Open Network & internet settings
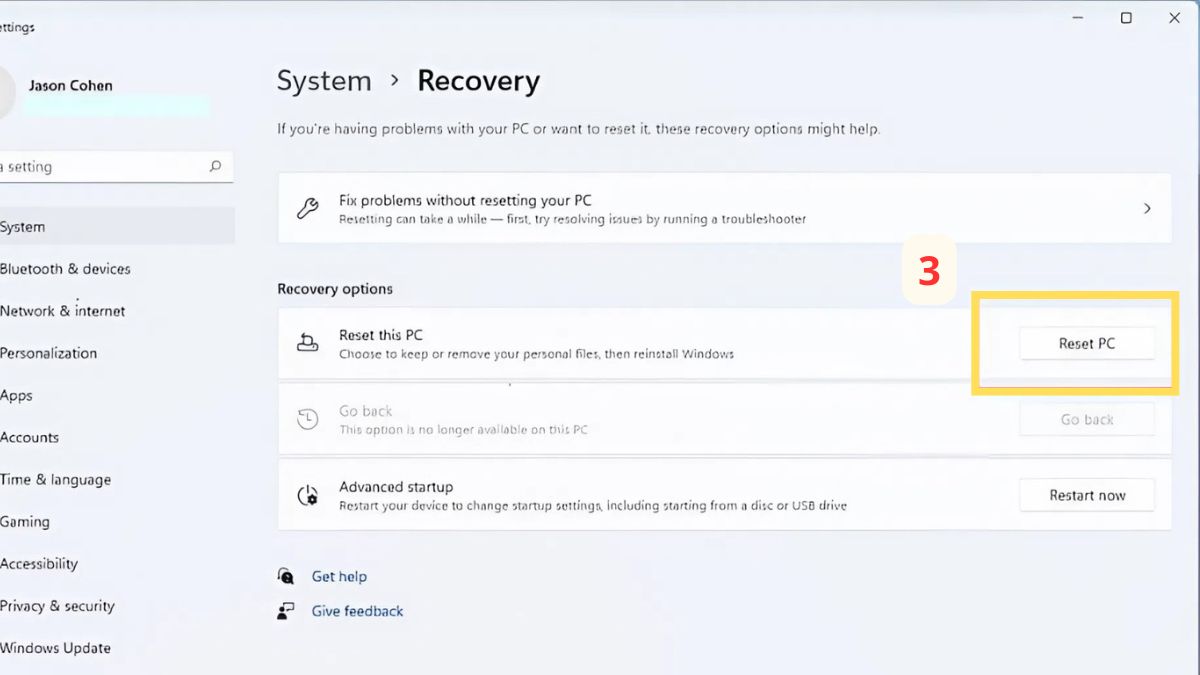 click(62, 311)
